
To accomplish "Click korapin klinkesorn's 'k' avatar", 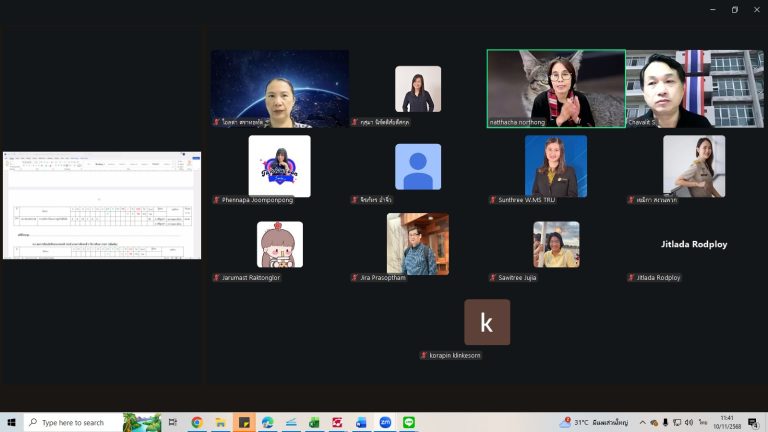I will [487, 322].
